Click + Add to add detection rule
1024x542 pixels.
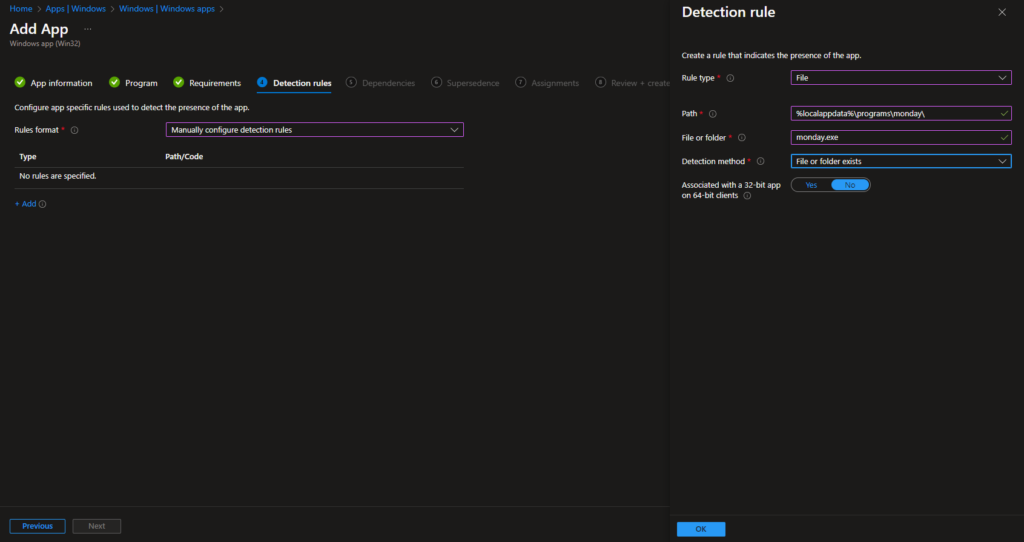coord(25,204)
